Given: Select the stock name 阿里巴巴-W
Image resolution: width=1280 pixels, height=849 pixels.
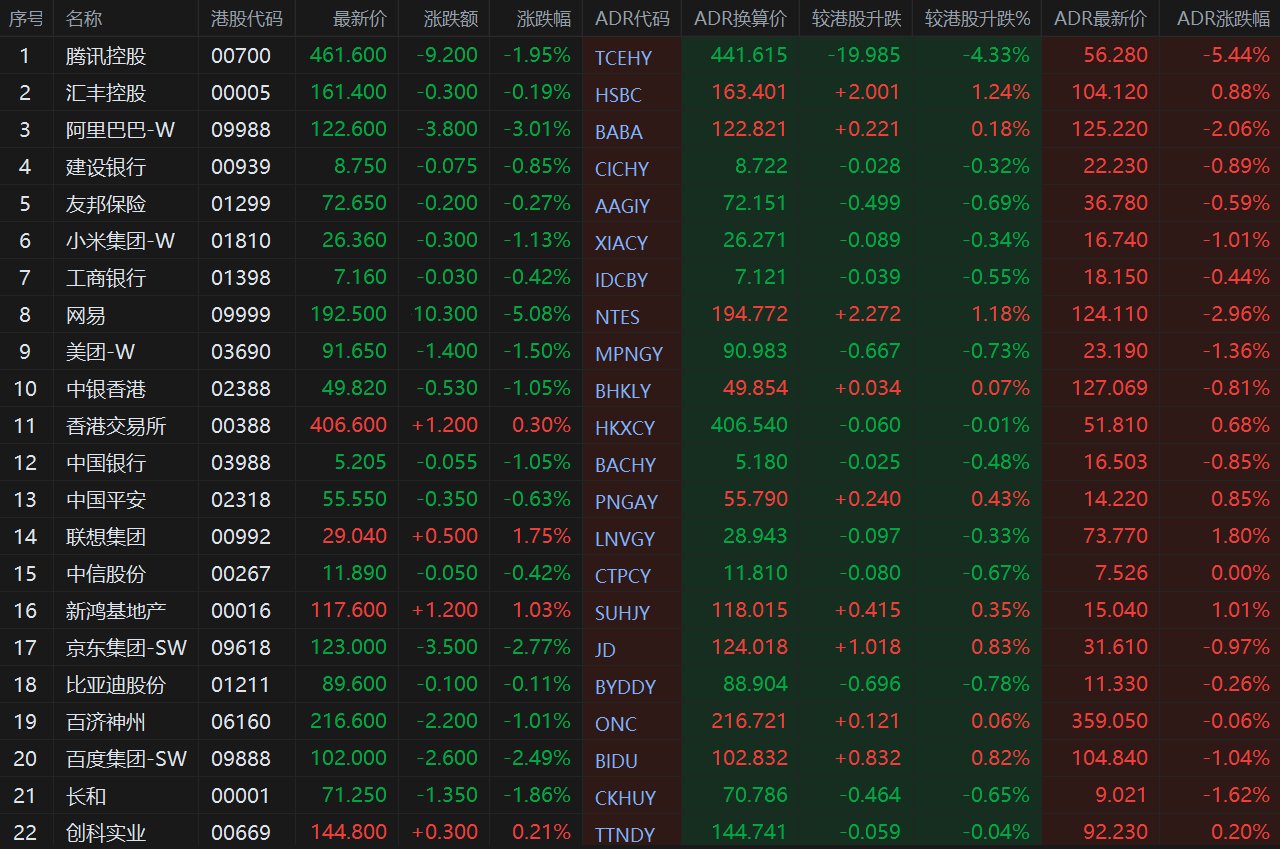Looking at the screenshot, I should (x=121, y=130).
